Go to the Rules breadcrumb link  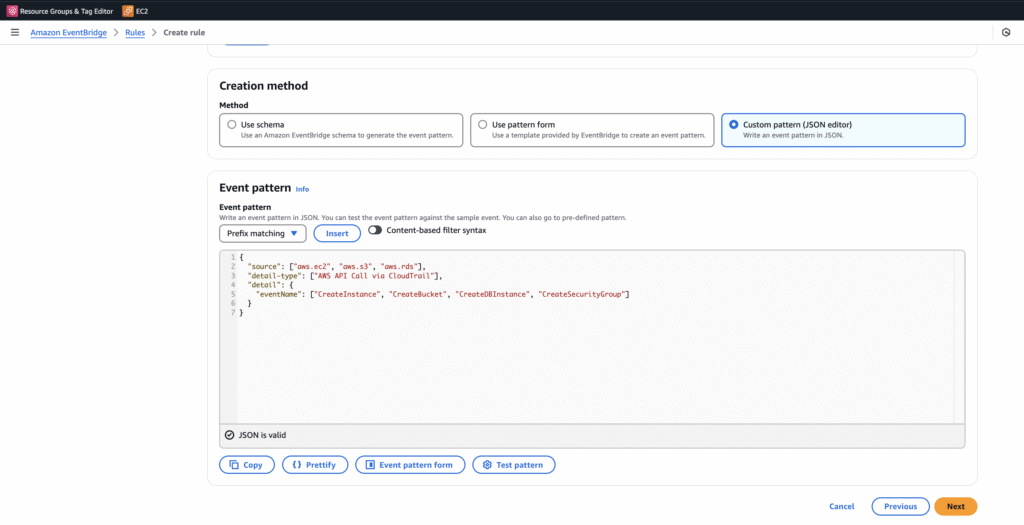135,32
